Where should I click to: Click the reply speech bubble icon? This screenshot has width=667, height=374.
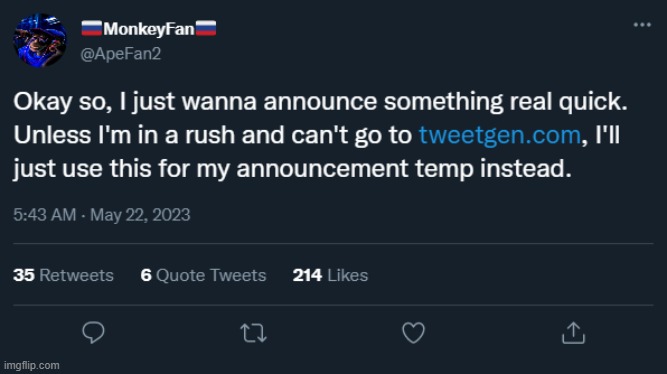(93, 332)
